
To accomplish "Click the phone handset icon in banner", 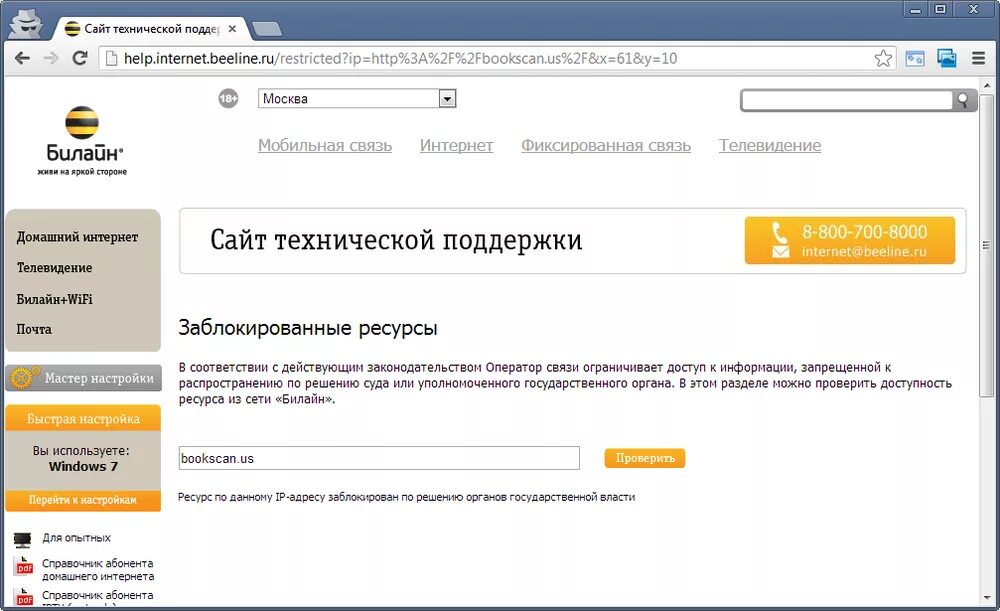I will [x=780, y=232].
